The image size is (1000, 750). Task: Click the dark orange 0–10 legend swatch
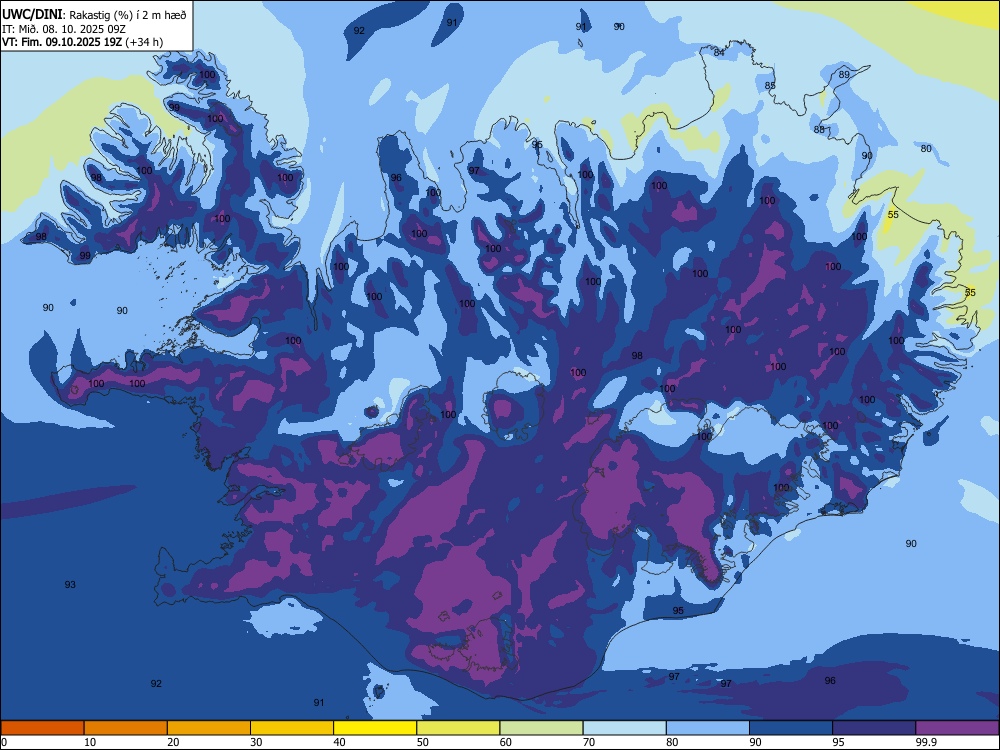(x=42, y=728)
